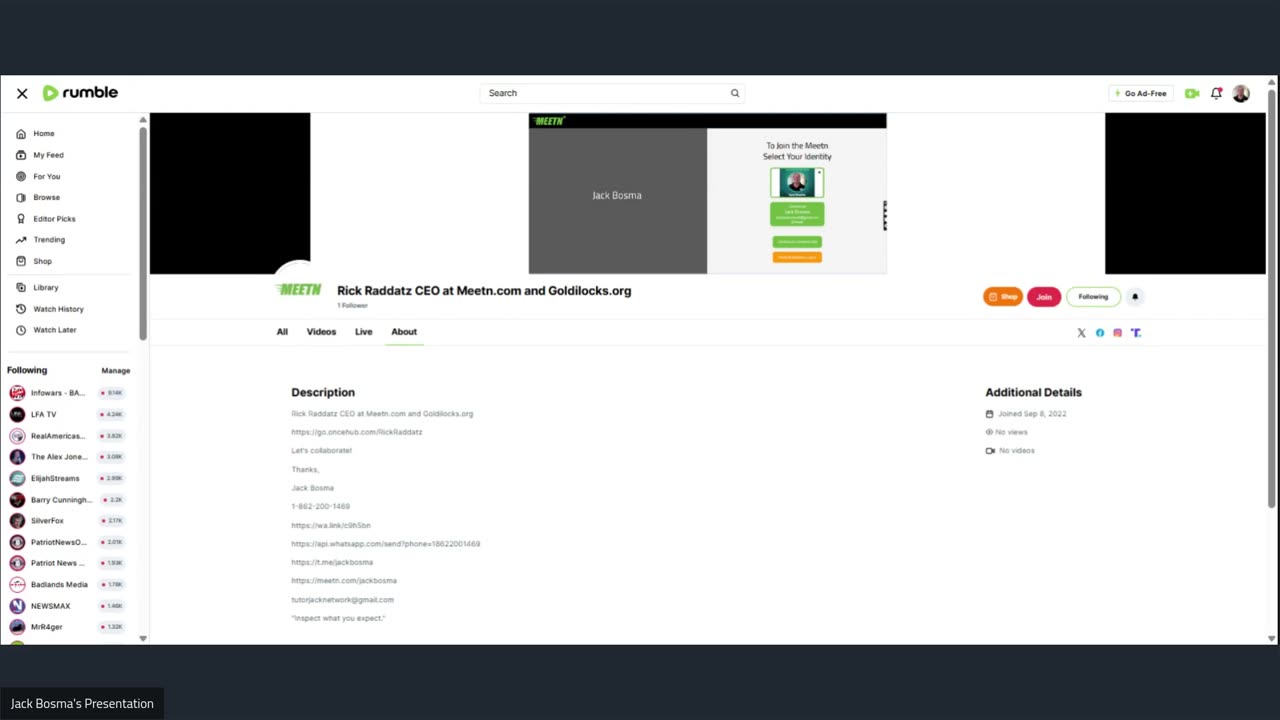1280x720 pixels.
Task: Open the channel's Facebook social link
Action: tap(1100, 333)
